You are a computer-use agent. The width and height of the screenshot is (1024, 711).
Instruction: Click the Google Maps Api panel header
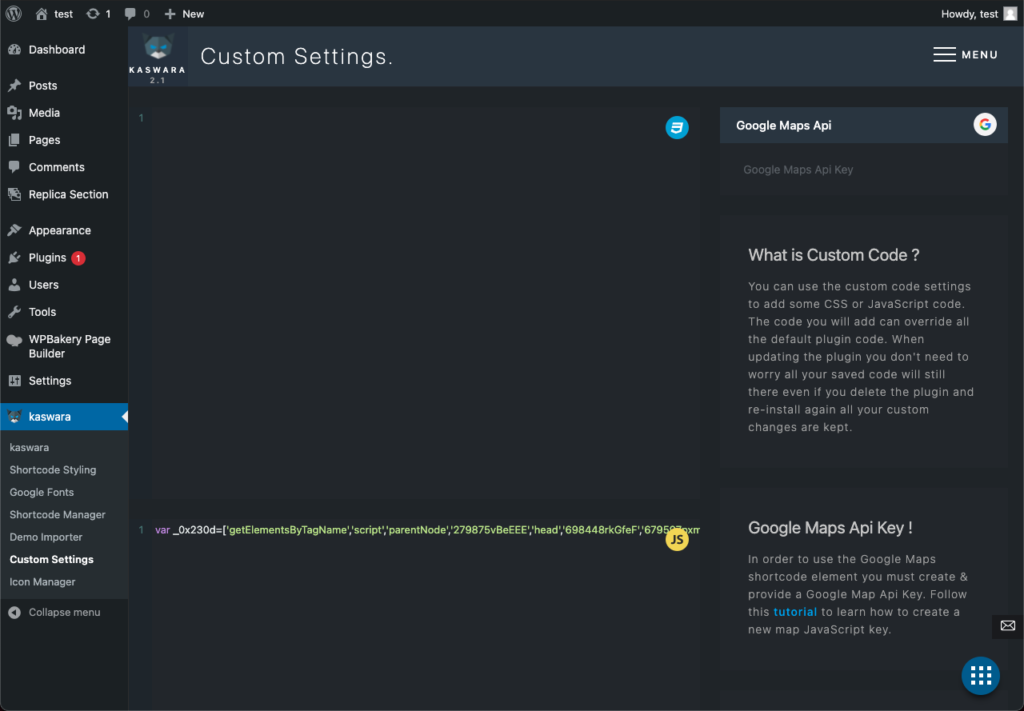coord(863,125)
